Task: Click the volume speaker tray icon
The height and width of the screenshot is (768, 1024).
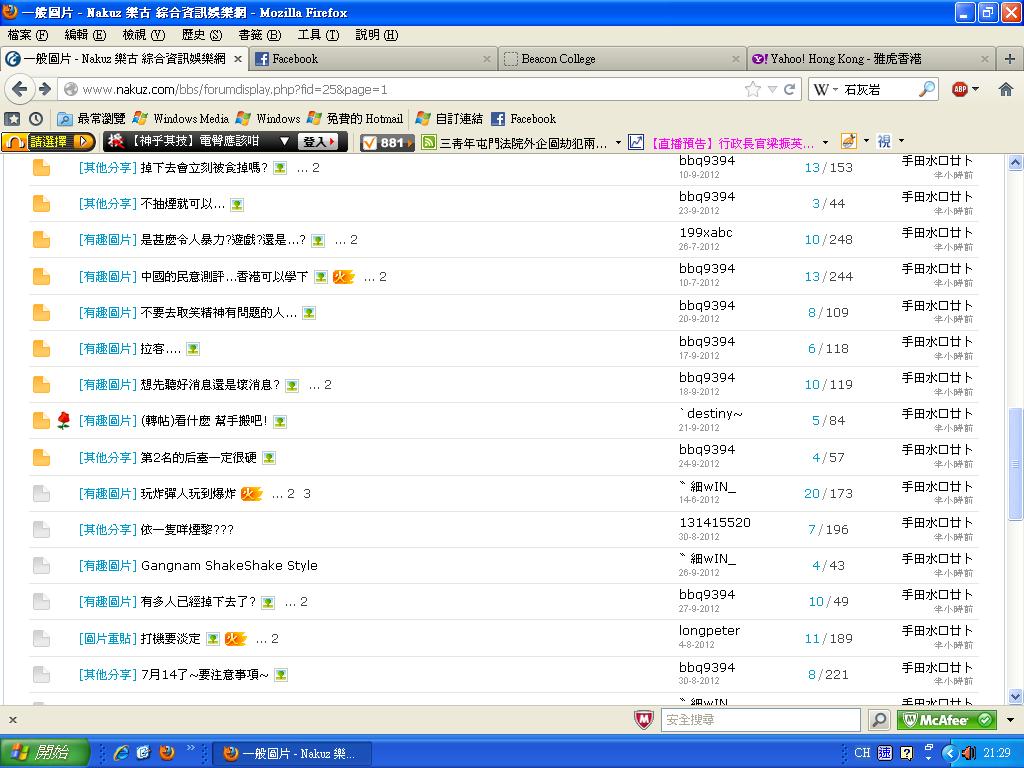Action: pyautogui.click(x=970, y=753)
